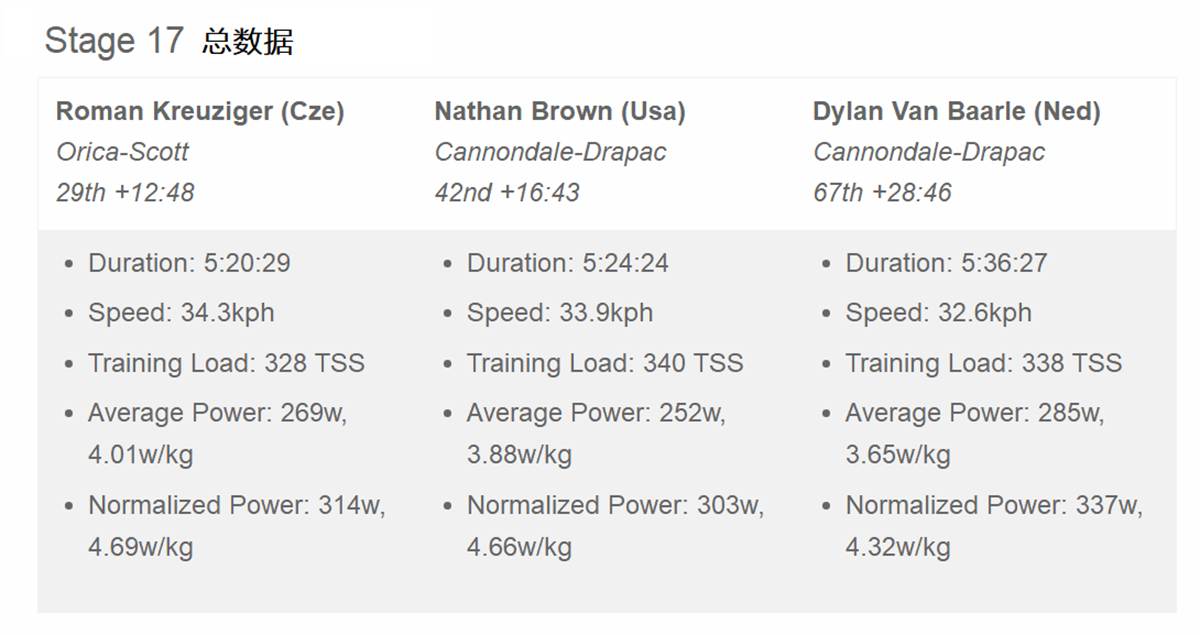Viewport: 1200px width, 635px height.
Task: Click Duration: 5:36:27 entry
Action: click(x=946, y=263)
